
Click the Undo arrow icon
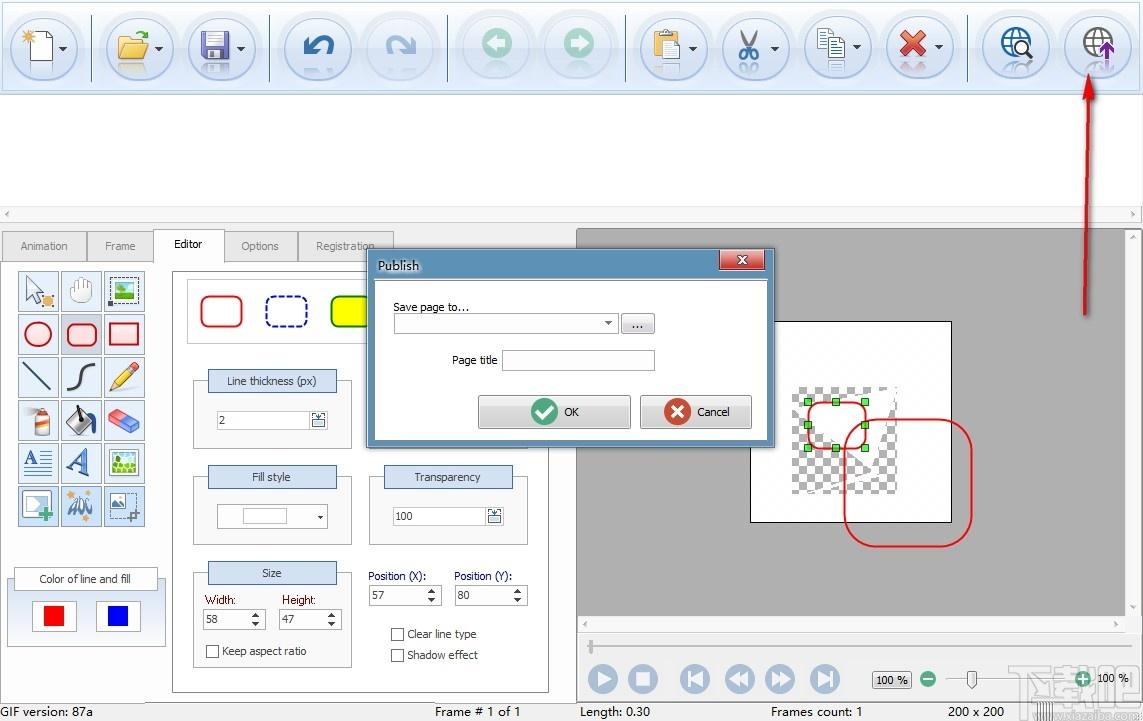tap(319, 47)
